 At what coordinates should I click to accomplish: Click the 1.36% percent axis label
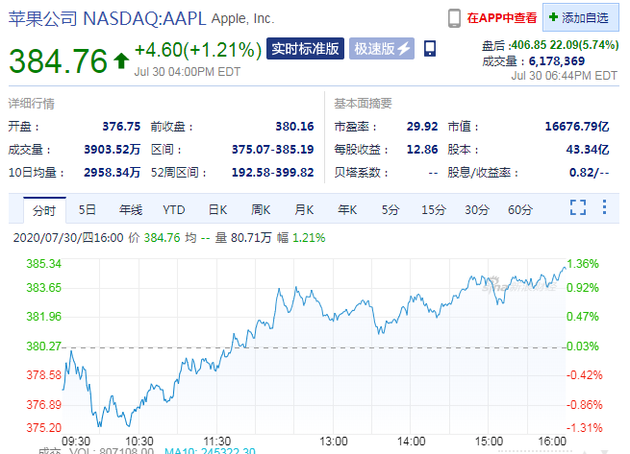[x=583, y=264]
